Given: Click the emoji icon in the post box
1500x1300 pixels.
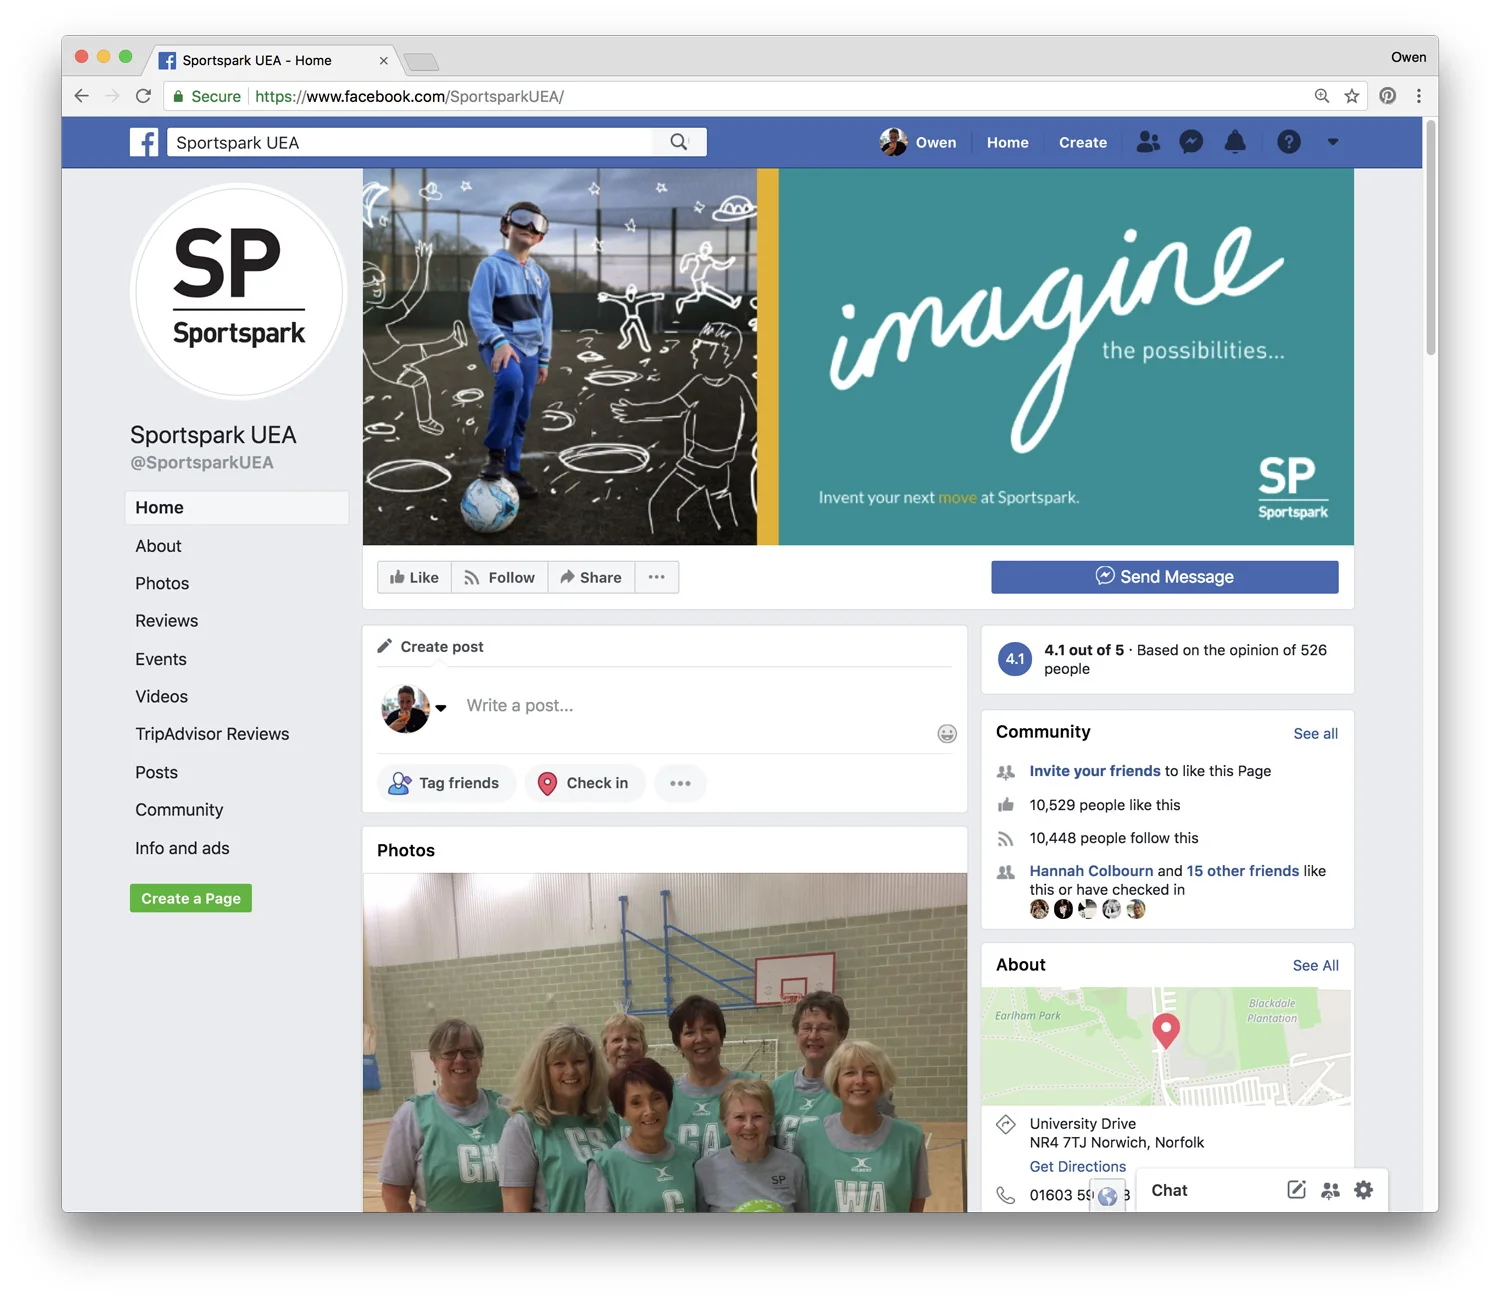Looking at the screenshot, I should (x=947, y=734).
